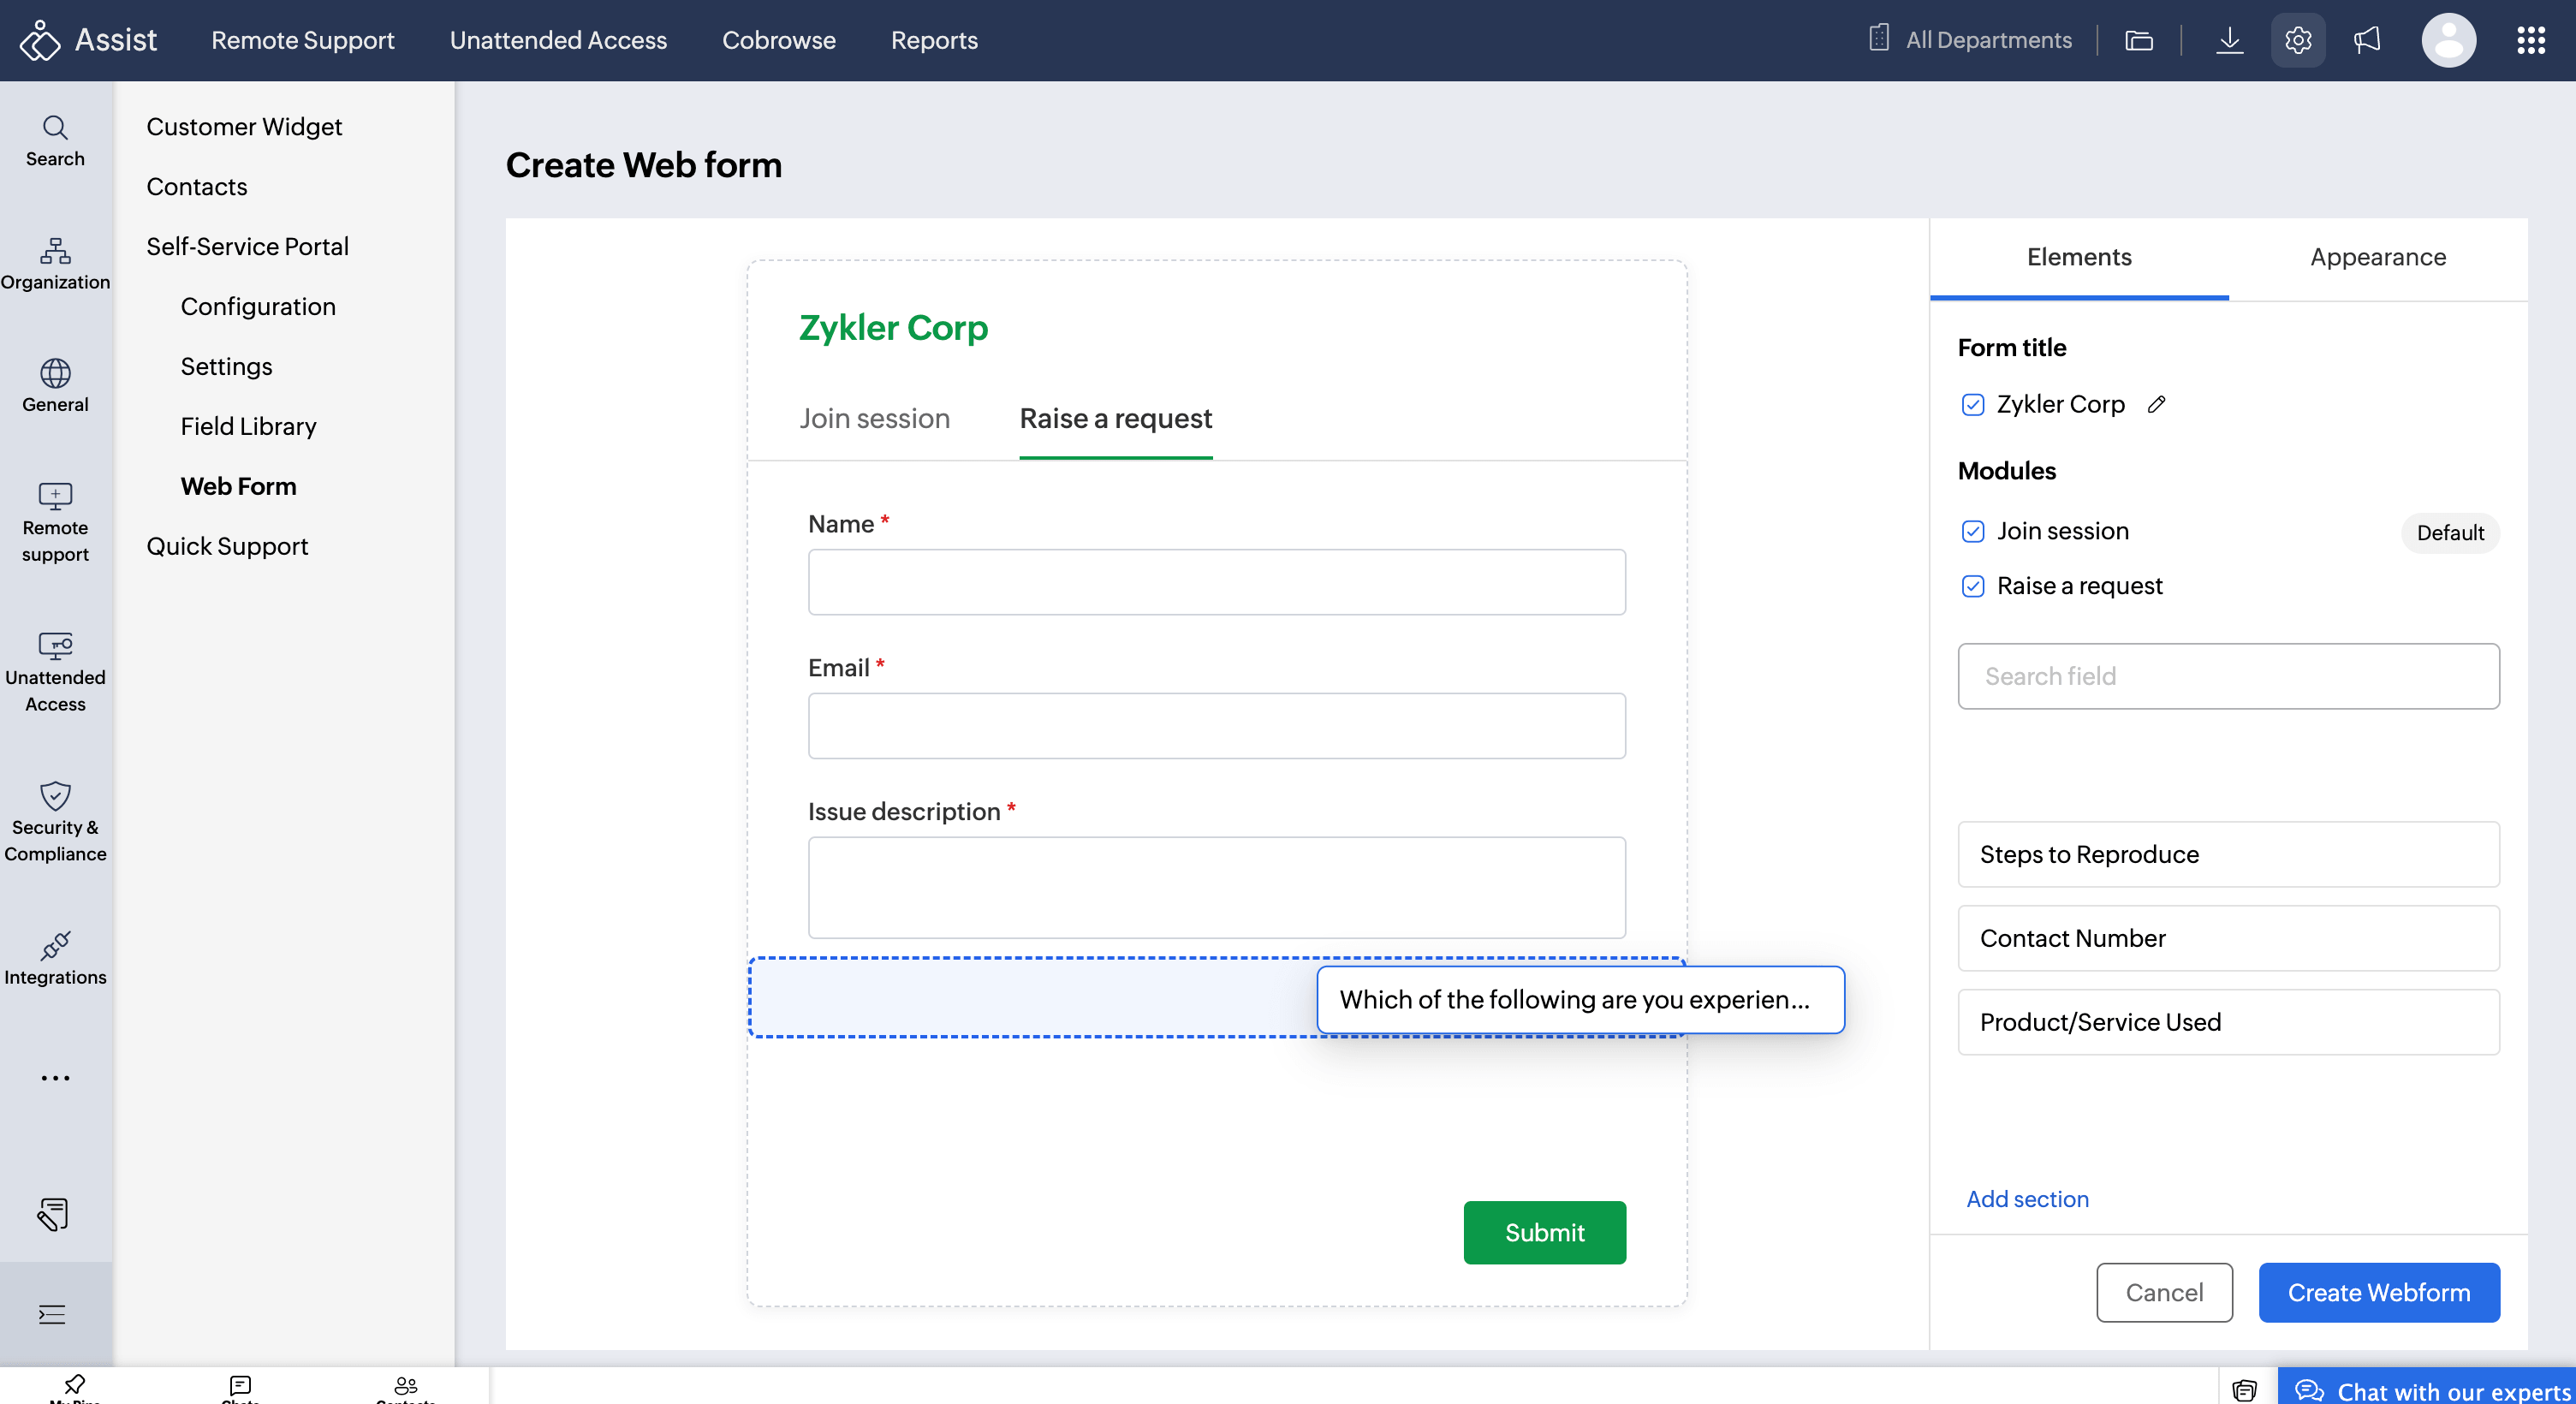
Task: Focus the Search field box
Action: (x=2228, y=677)
